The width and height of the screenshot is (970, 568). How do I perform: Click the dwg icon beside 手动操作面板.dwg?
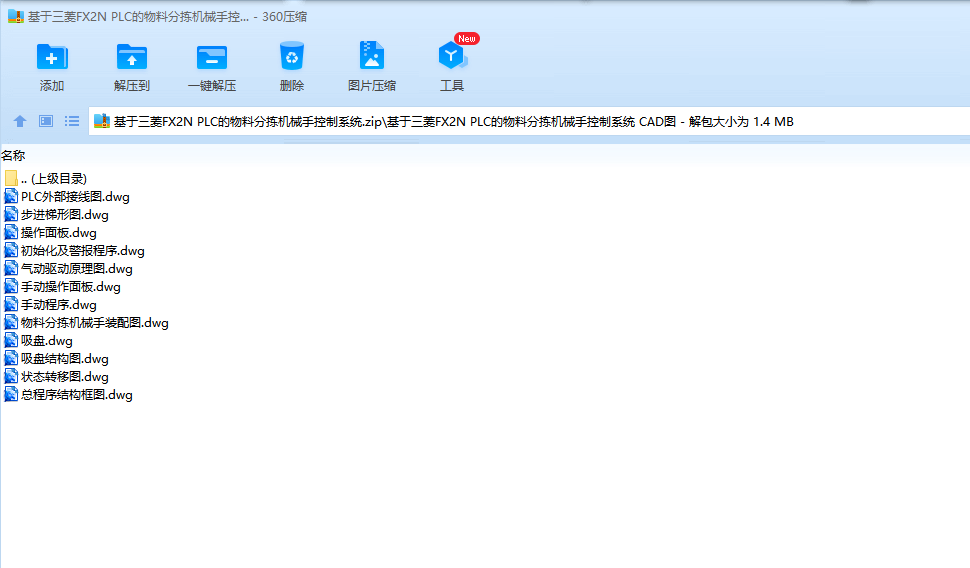[11, 286]
